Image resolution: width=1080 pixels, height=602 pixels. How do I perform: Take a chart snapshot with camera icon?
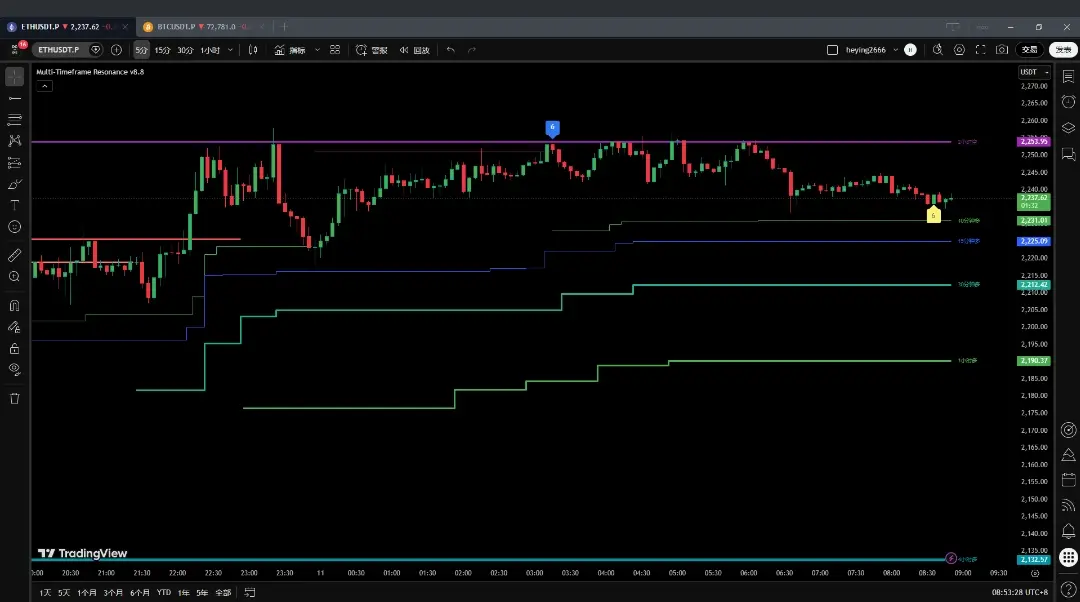click(1002, 50)
